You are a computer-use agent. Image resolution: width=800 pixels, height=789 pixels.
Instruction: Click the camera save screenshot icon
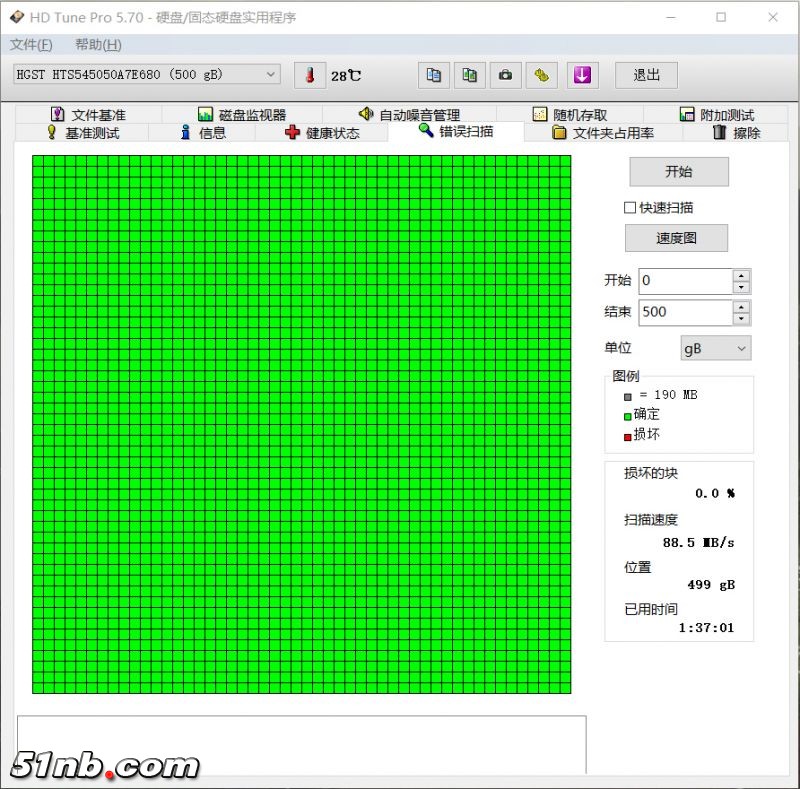[x=506, y=75]
